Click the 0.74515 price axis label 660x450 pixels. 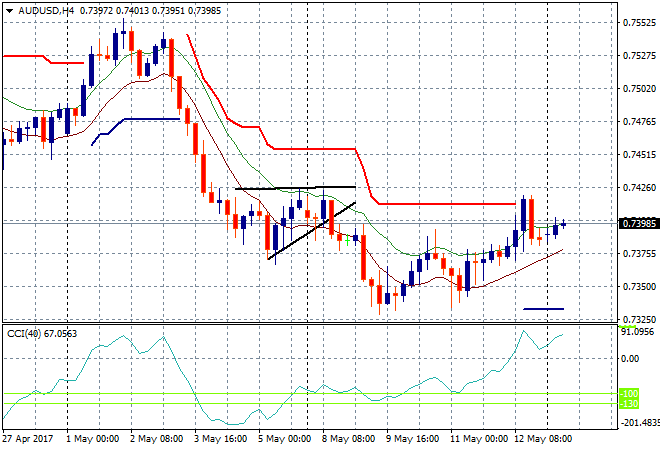pos(639,154)
